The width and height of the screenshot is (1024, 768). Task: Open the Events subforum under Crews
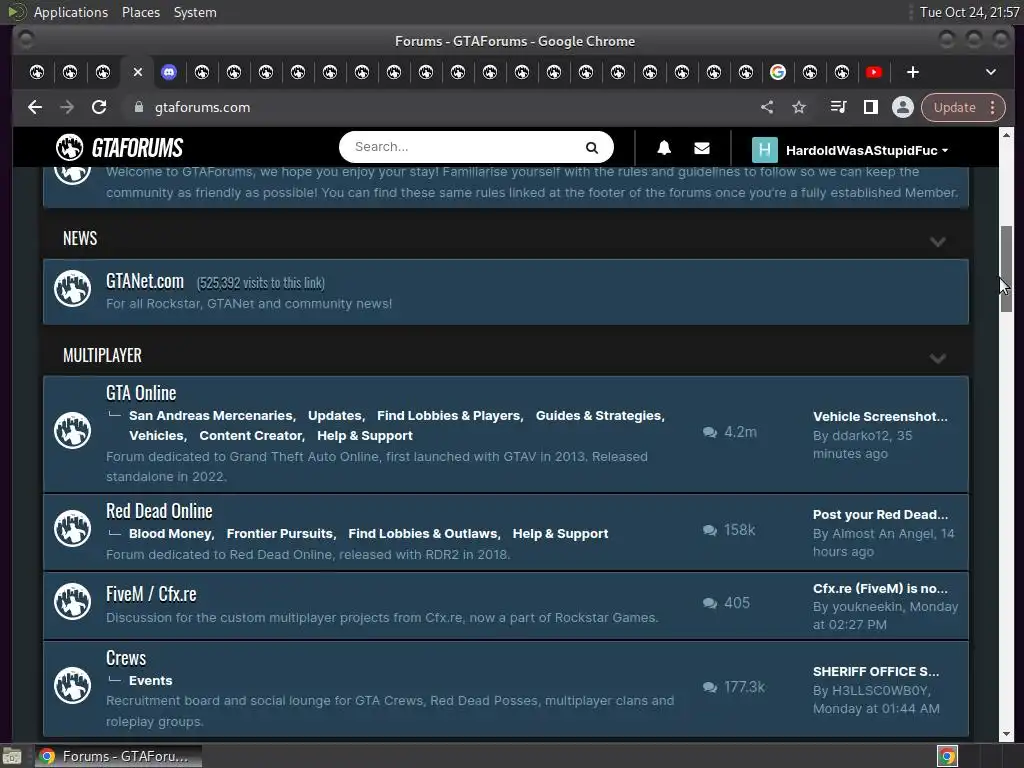151,680
